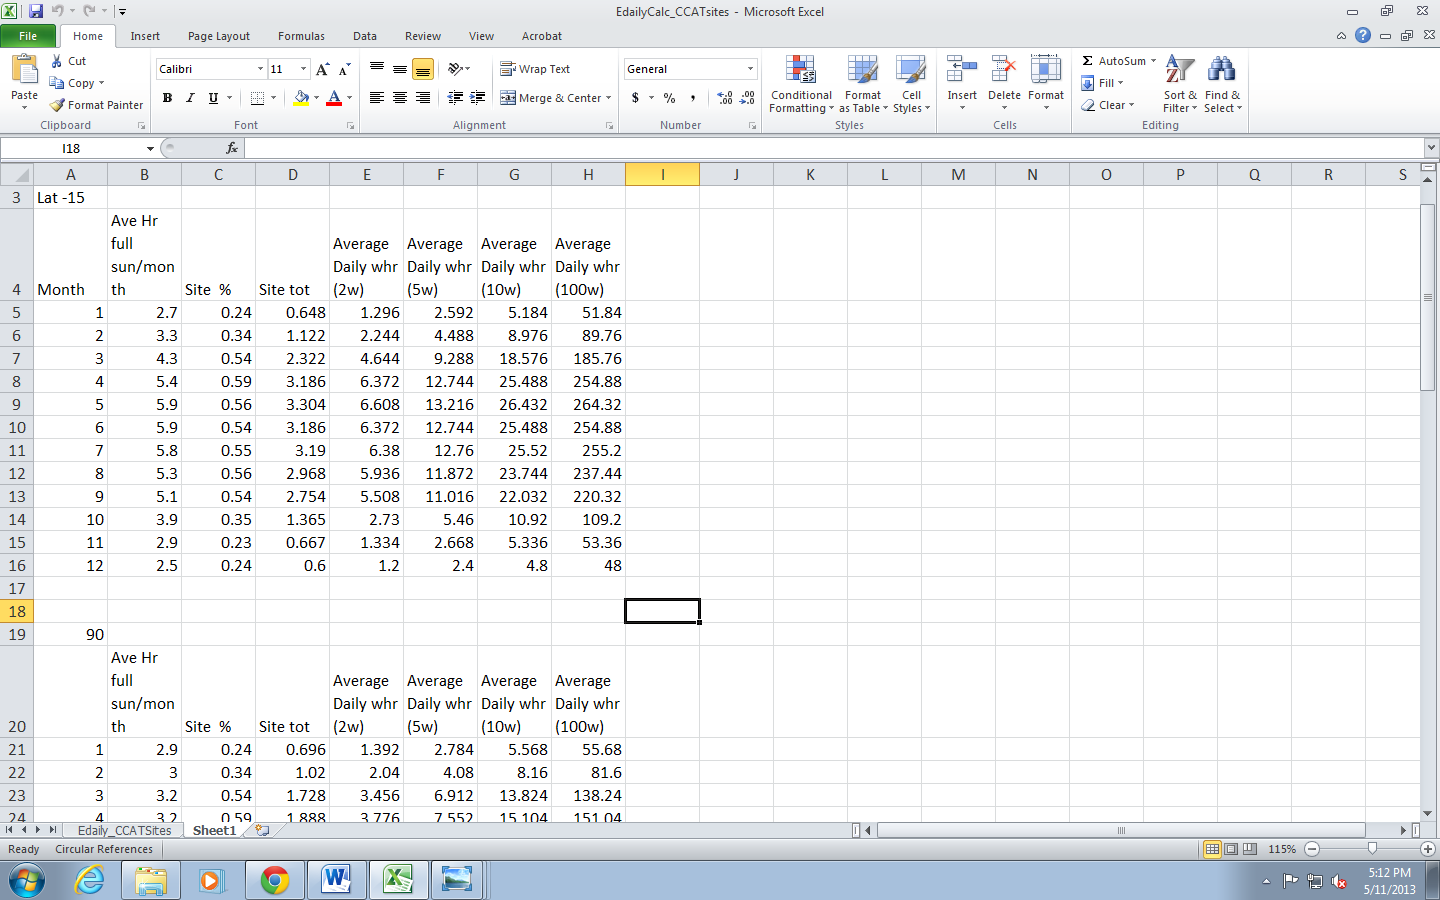Click the Borders icon in Font group
The width and height of the screenshot is (1440, 900).
[257, 98]
